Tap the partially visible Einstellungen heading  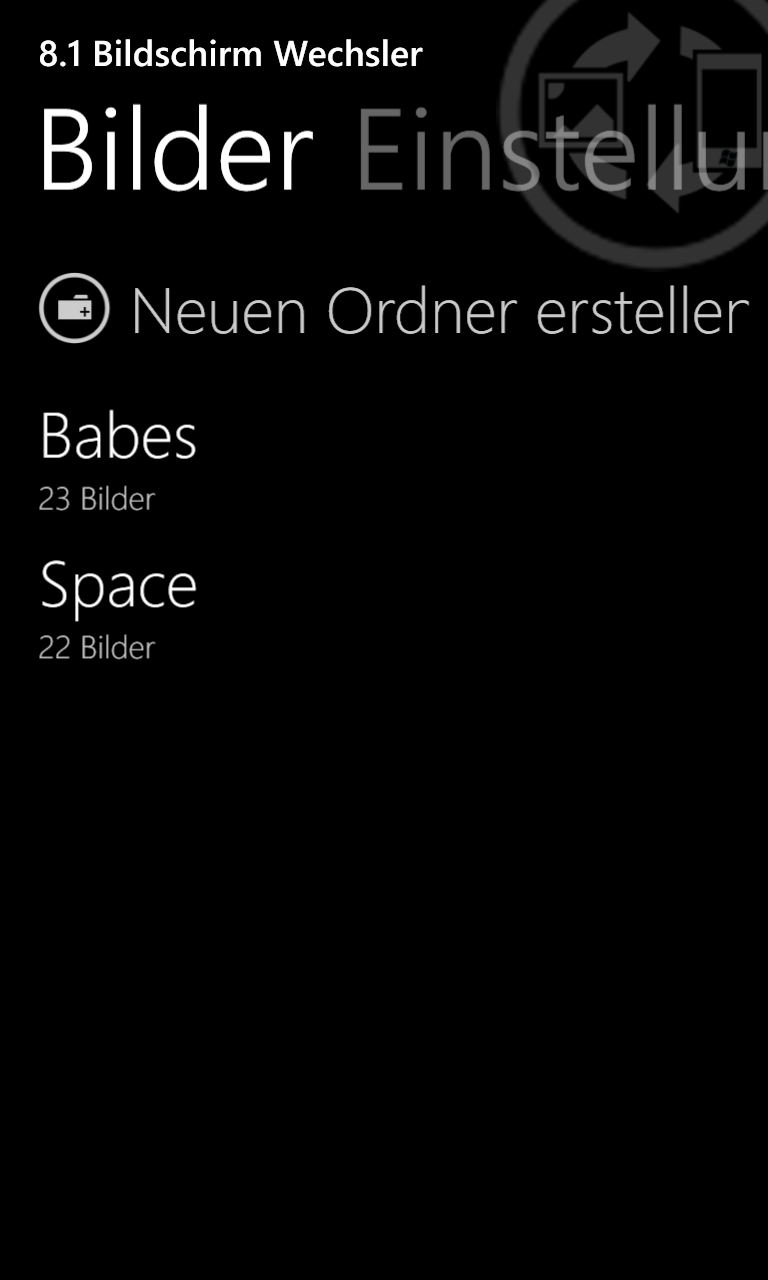click(x=561, y=150)
